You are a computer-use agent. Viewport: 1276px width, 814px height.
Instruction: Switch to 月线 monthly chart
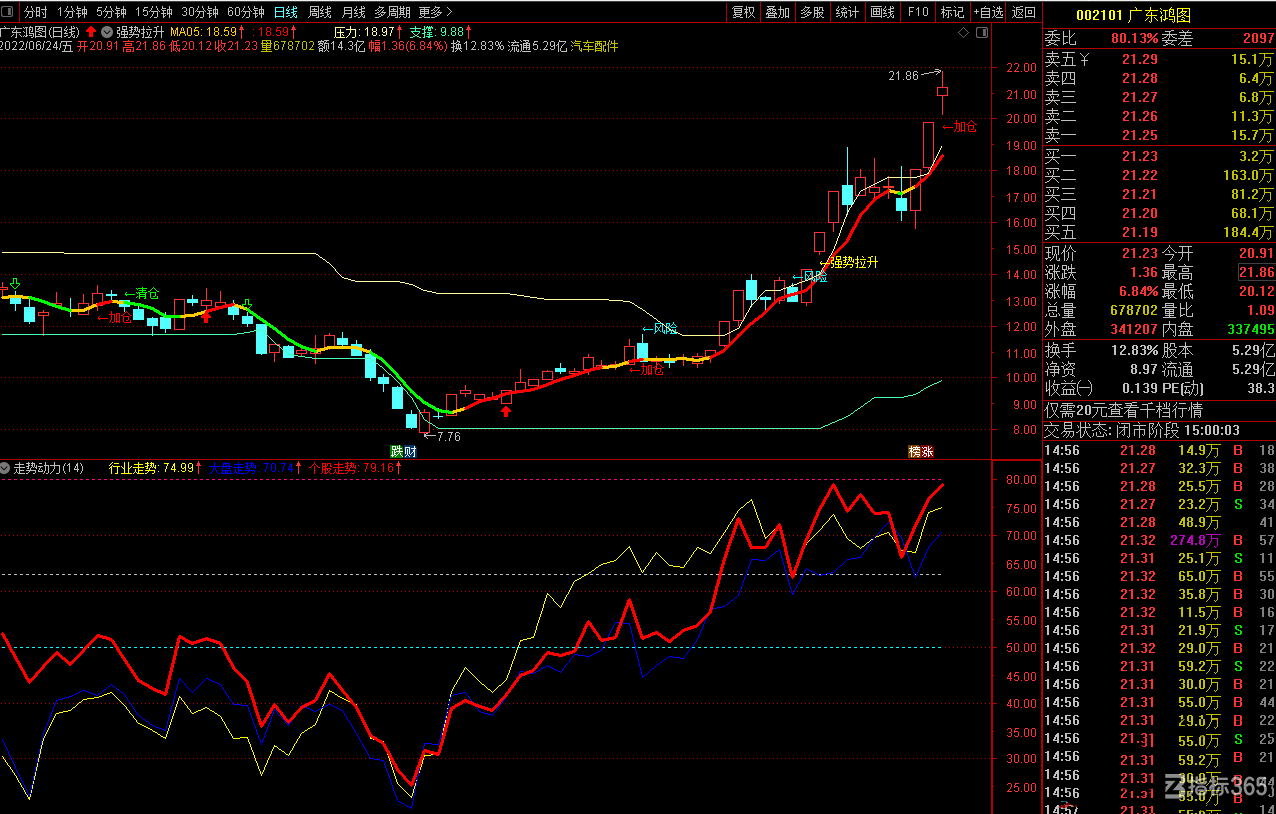pyautogui.click(x=353, y=12)
